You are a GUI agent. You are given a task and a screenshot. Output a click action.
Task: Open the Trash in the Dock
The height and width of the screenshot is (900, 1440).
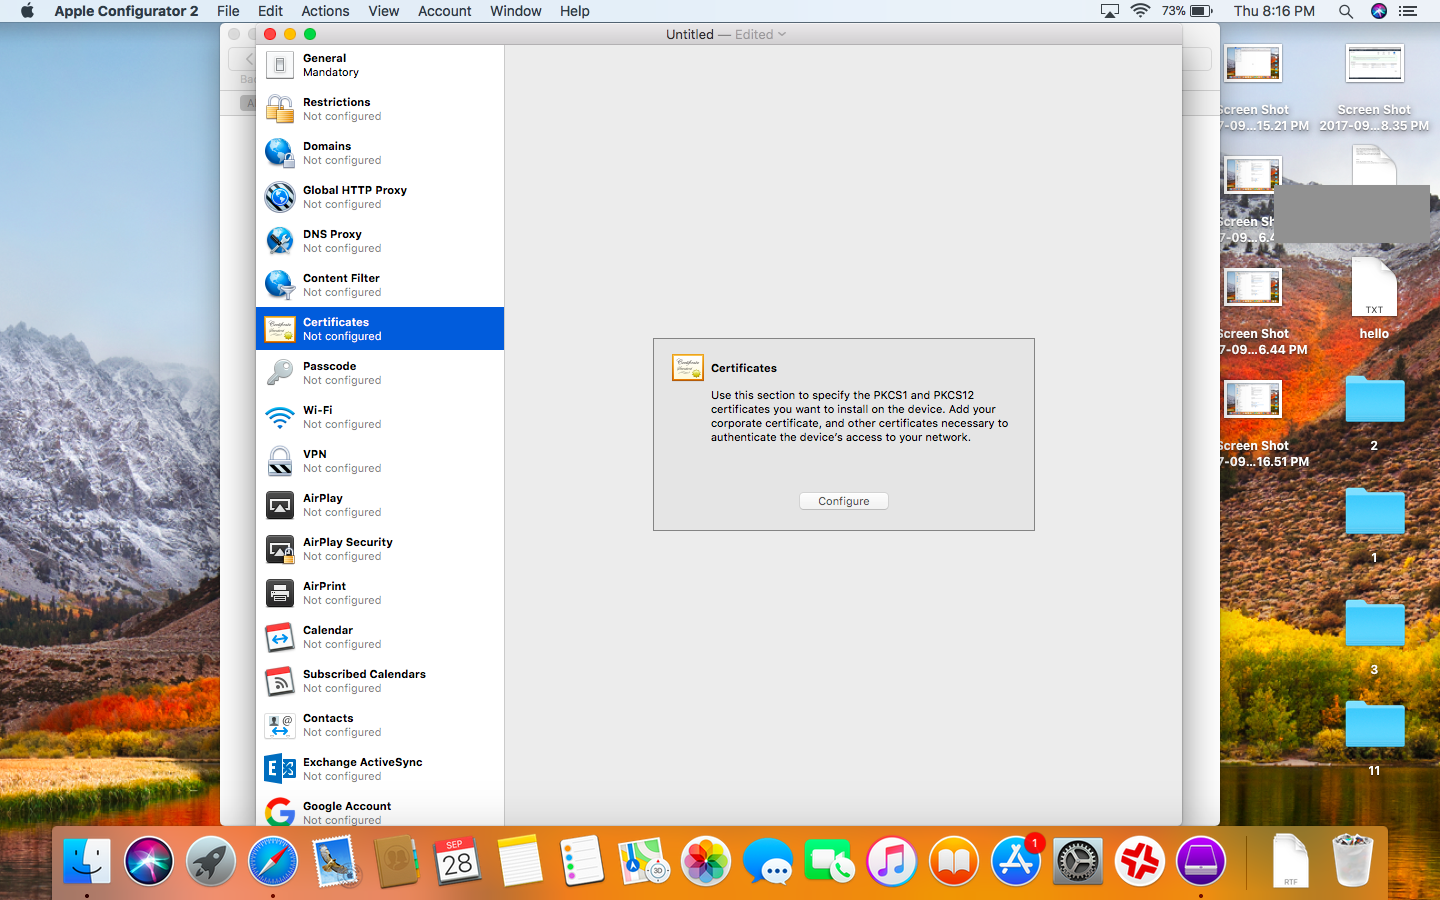[1352, 860]
